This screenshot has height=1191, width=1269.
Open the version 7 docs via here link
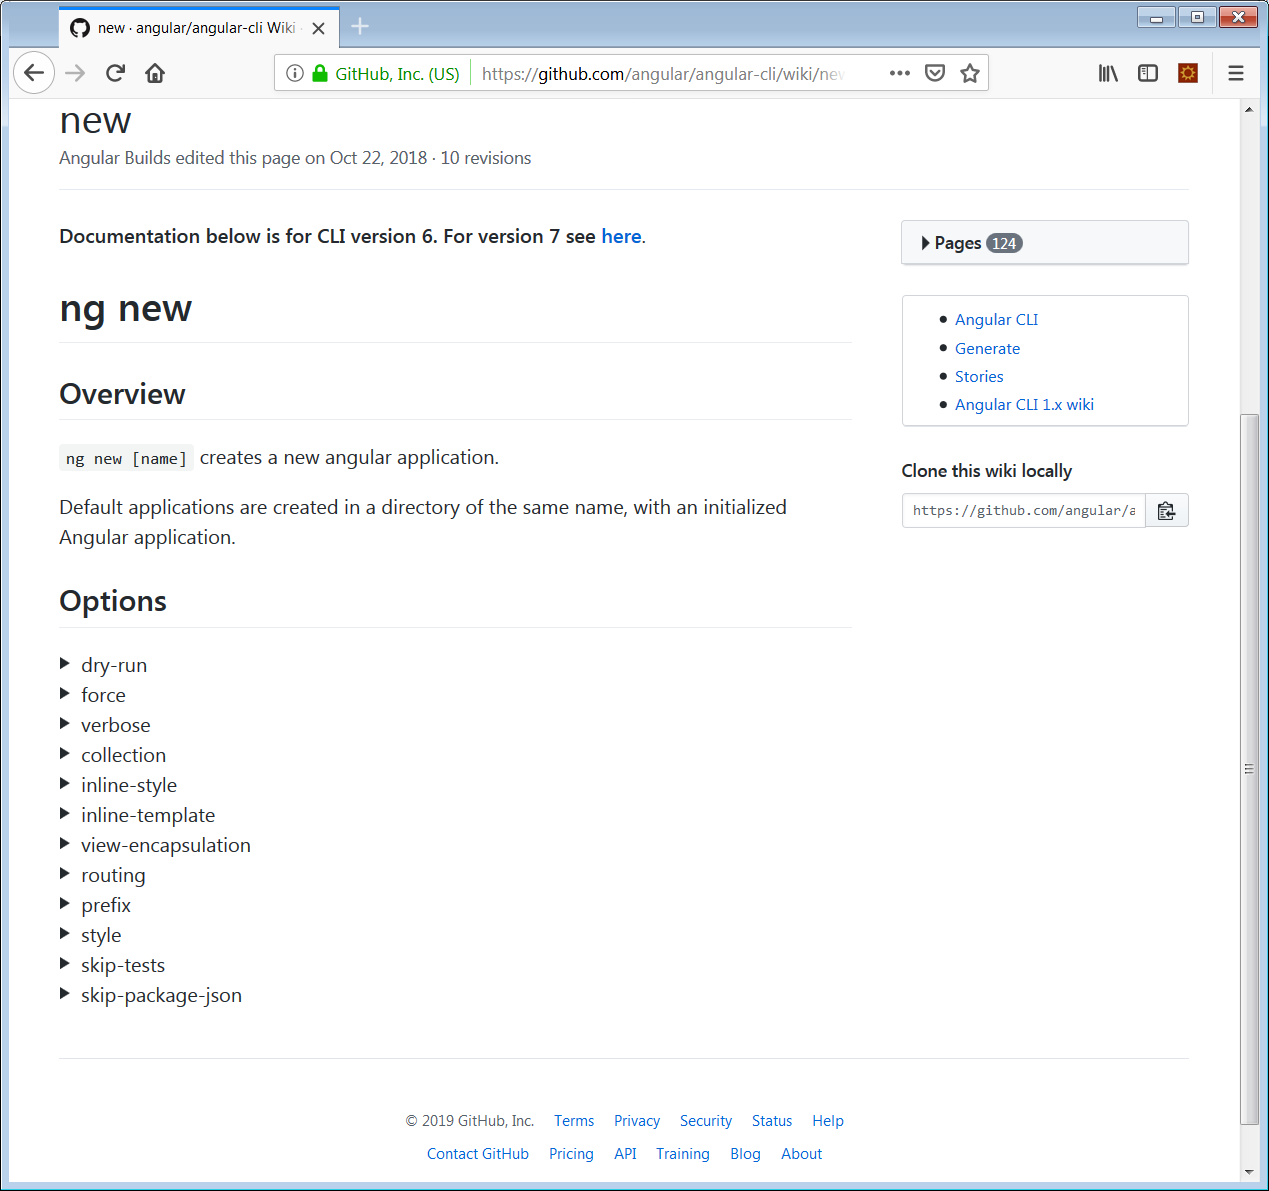point(621,236)
